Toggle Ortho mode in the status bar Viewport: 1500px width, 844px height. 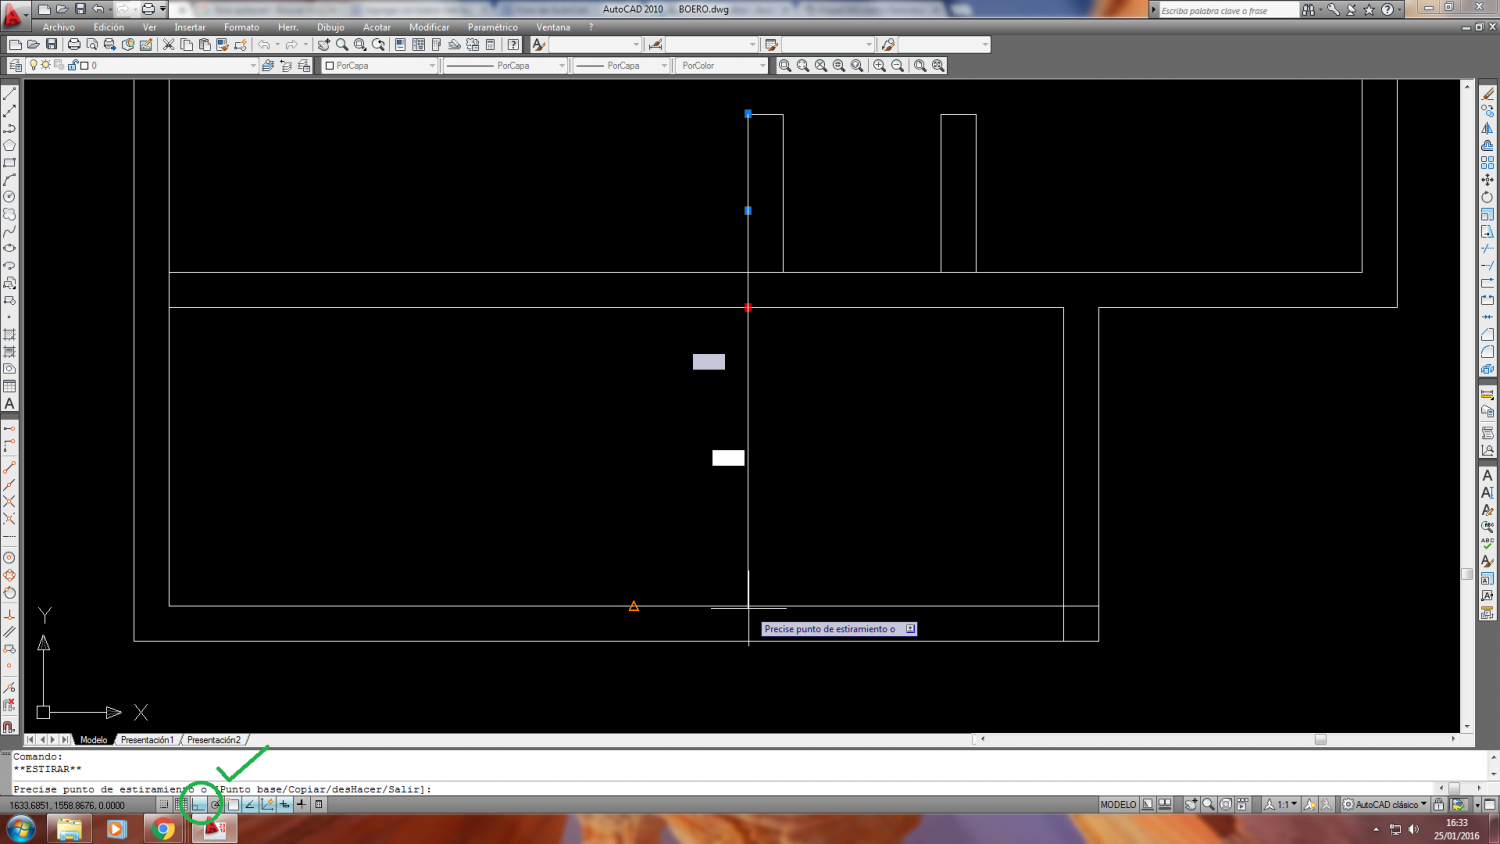tap(198, 804)
